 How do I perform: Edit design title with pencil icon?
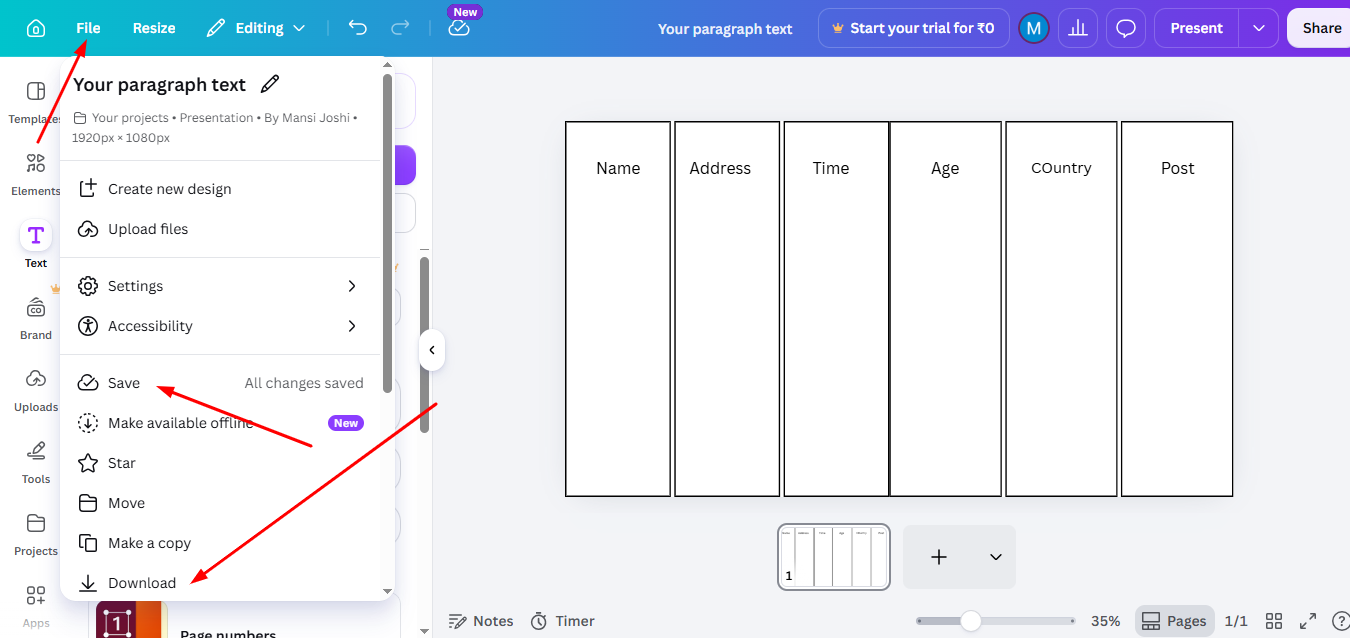[x=269, y=84]
